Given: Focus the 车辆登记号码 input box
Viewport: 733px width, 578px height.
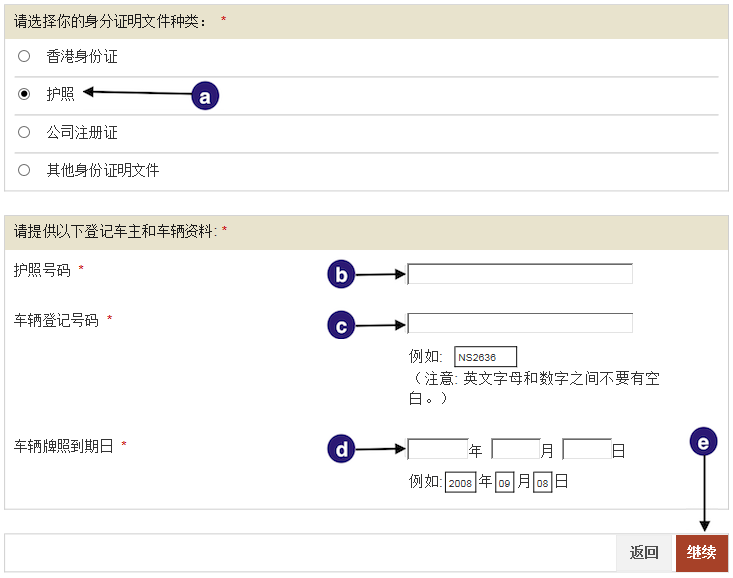Looking at the screenshot, I should 520,323.
